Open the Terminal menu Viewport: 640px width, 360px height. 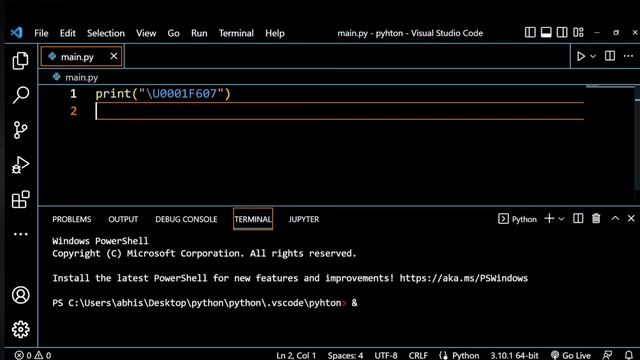pyautogui.click(x=236, y=33)
